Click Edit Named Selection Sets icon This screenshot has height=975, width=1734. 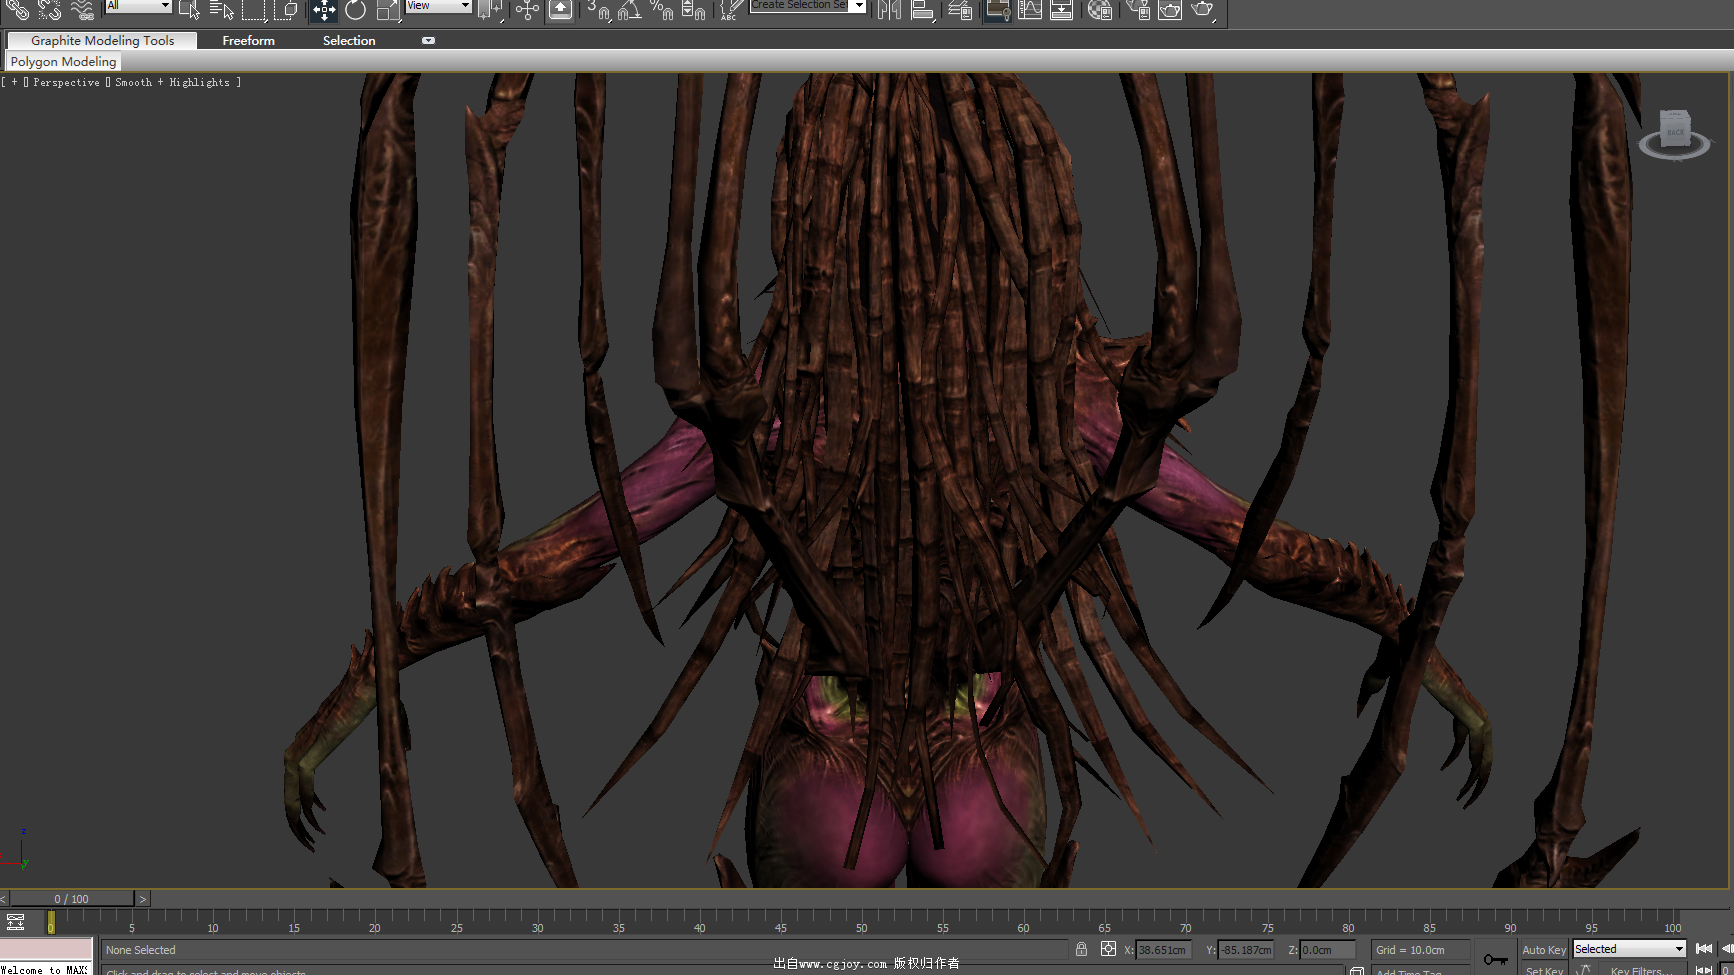pos(732,10)
